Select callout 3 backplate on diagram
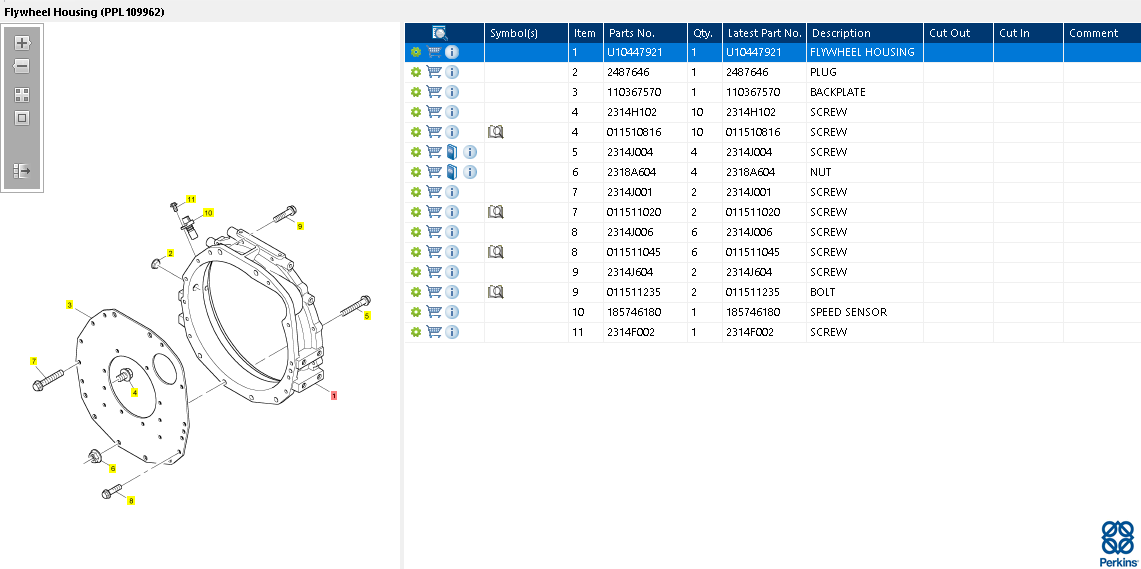Screen dimensions: 1141x569 69,305
